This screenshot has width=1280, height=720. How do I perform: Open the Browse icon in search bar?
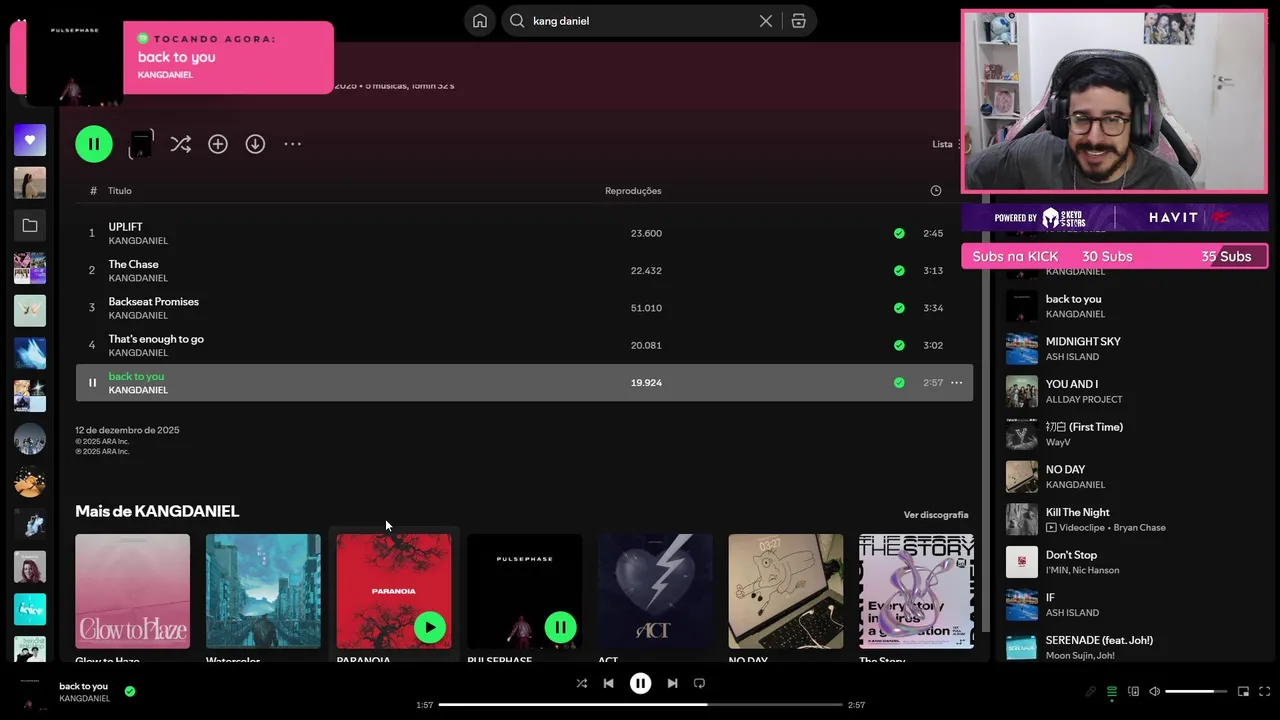click(x=798, y=21)
